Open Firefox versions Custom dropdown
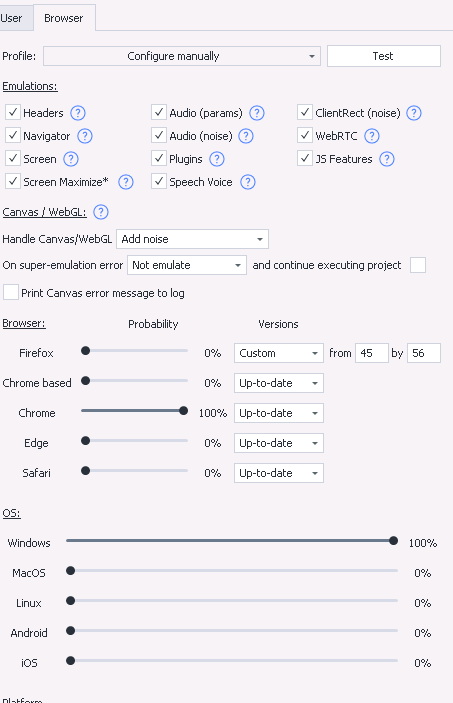Viewport: 453px width, 703px height. (x=279, y=353)
